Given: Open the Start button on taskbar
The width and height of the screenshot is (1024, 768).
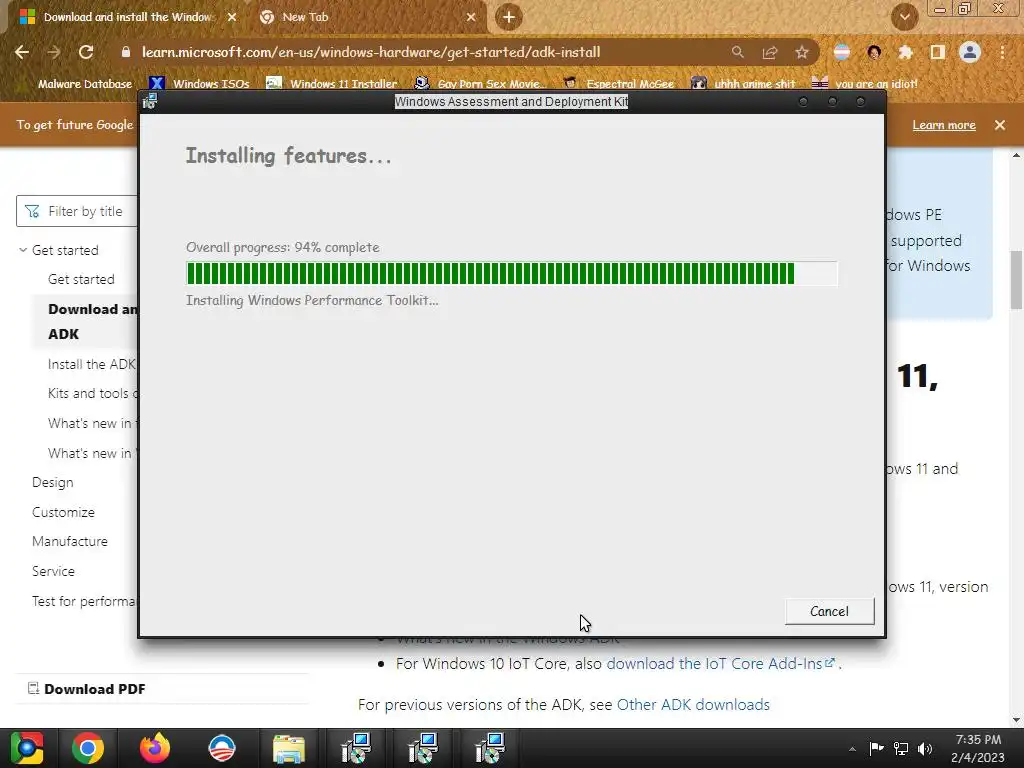Looking at the screenshot, I should click(26, 748).
